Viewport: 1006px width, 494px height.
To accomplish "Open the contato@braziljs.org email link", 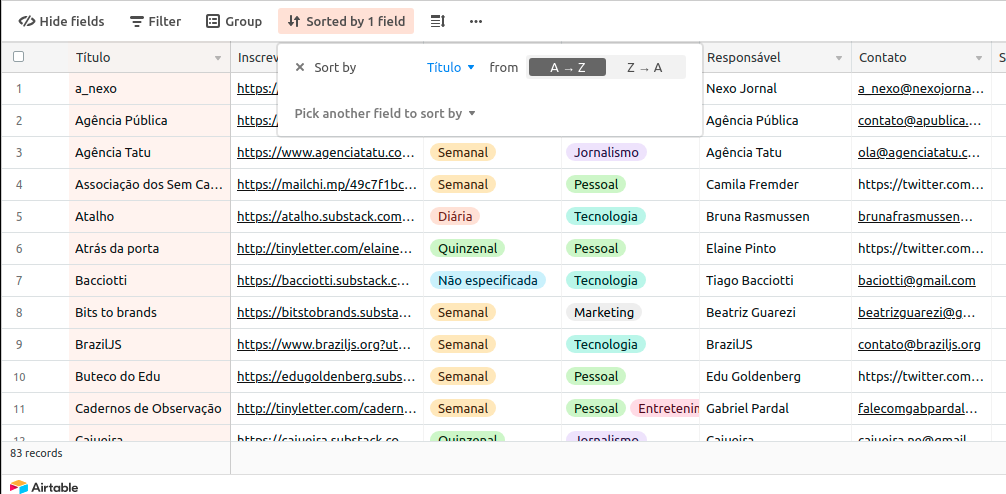I will point(919,345).
